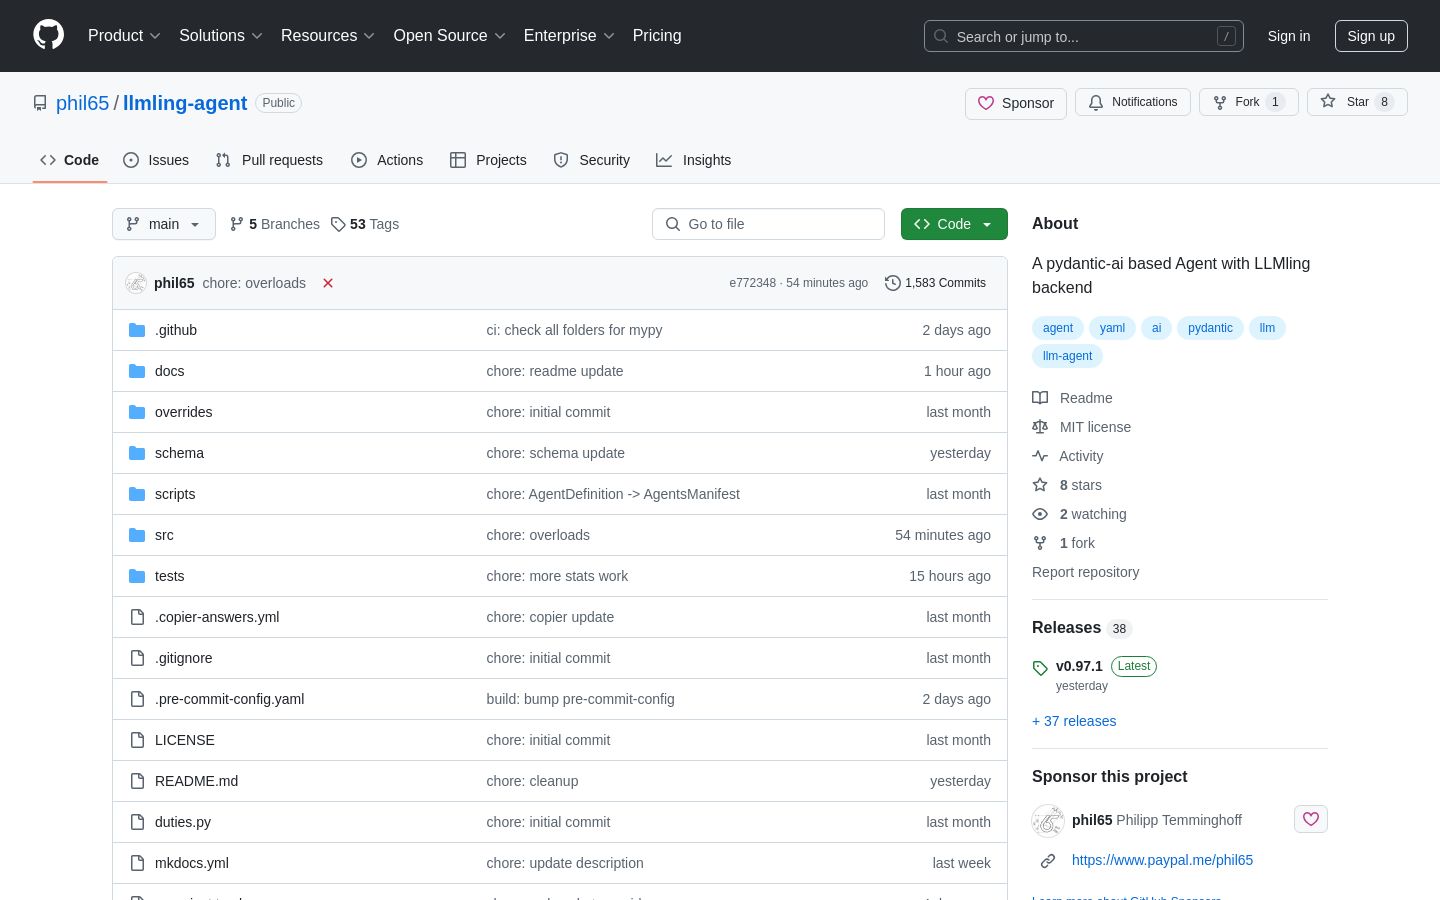The width and height of the screenshot is (1440, 900).
Task: Open the Insights tab
Action: tap(694, 160)
